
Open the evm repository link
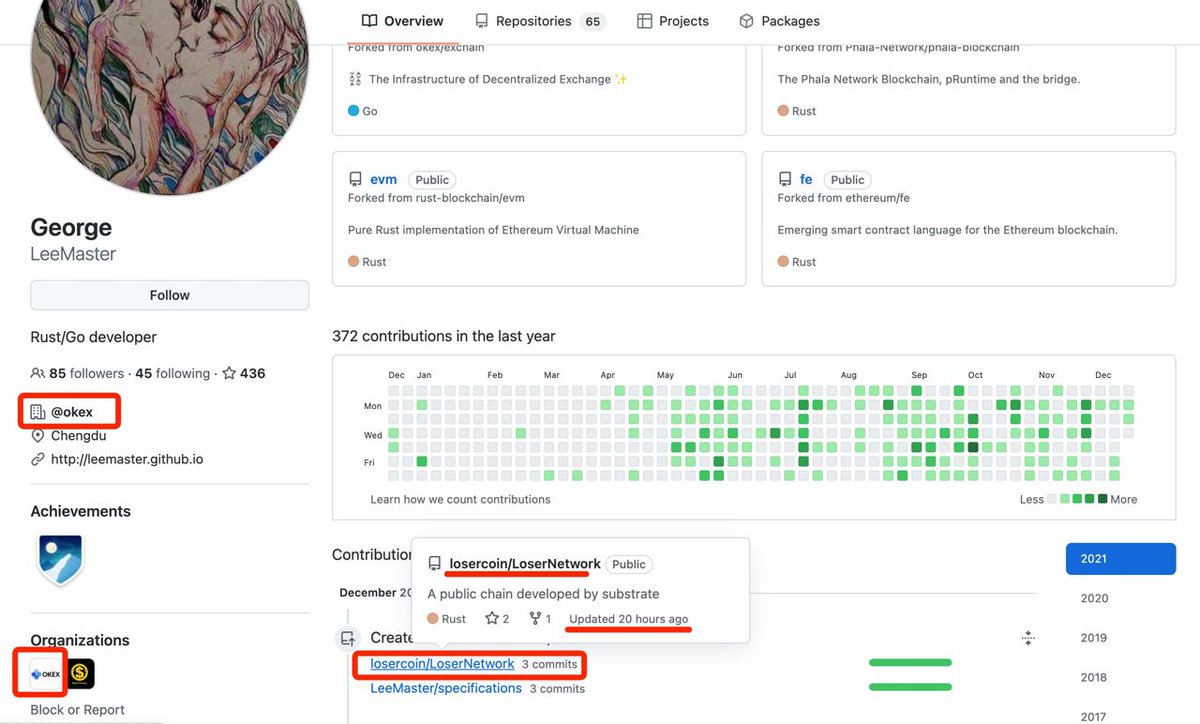(383, 180)
